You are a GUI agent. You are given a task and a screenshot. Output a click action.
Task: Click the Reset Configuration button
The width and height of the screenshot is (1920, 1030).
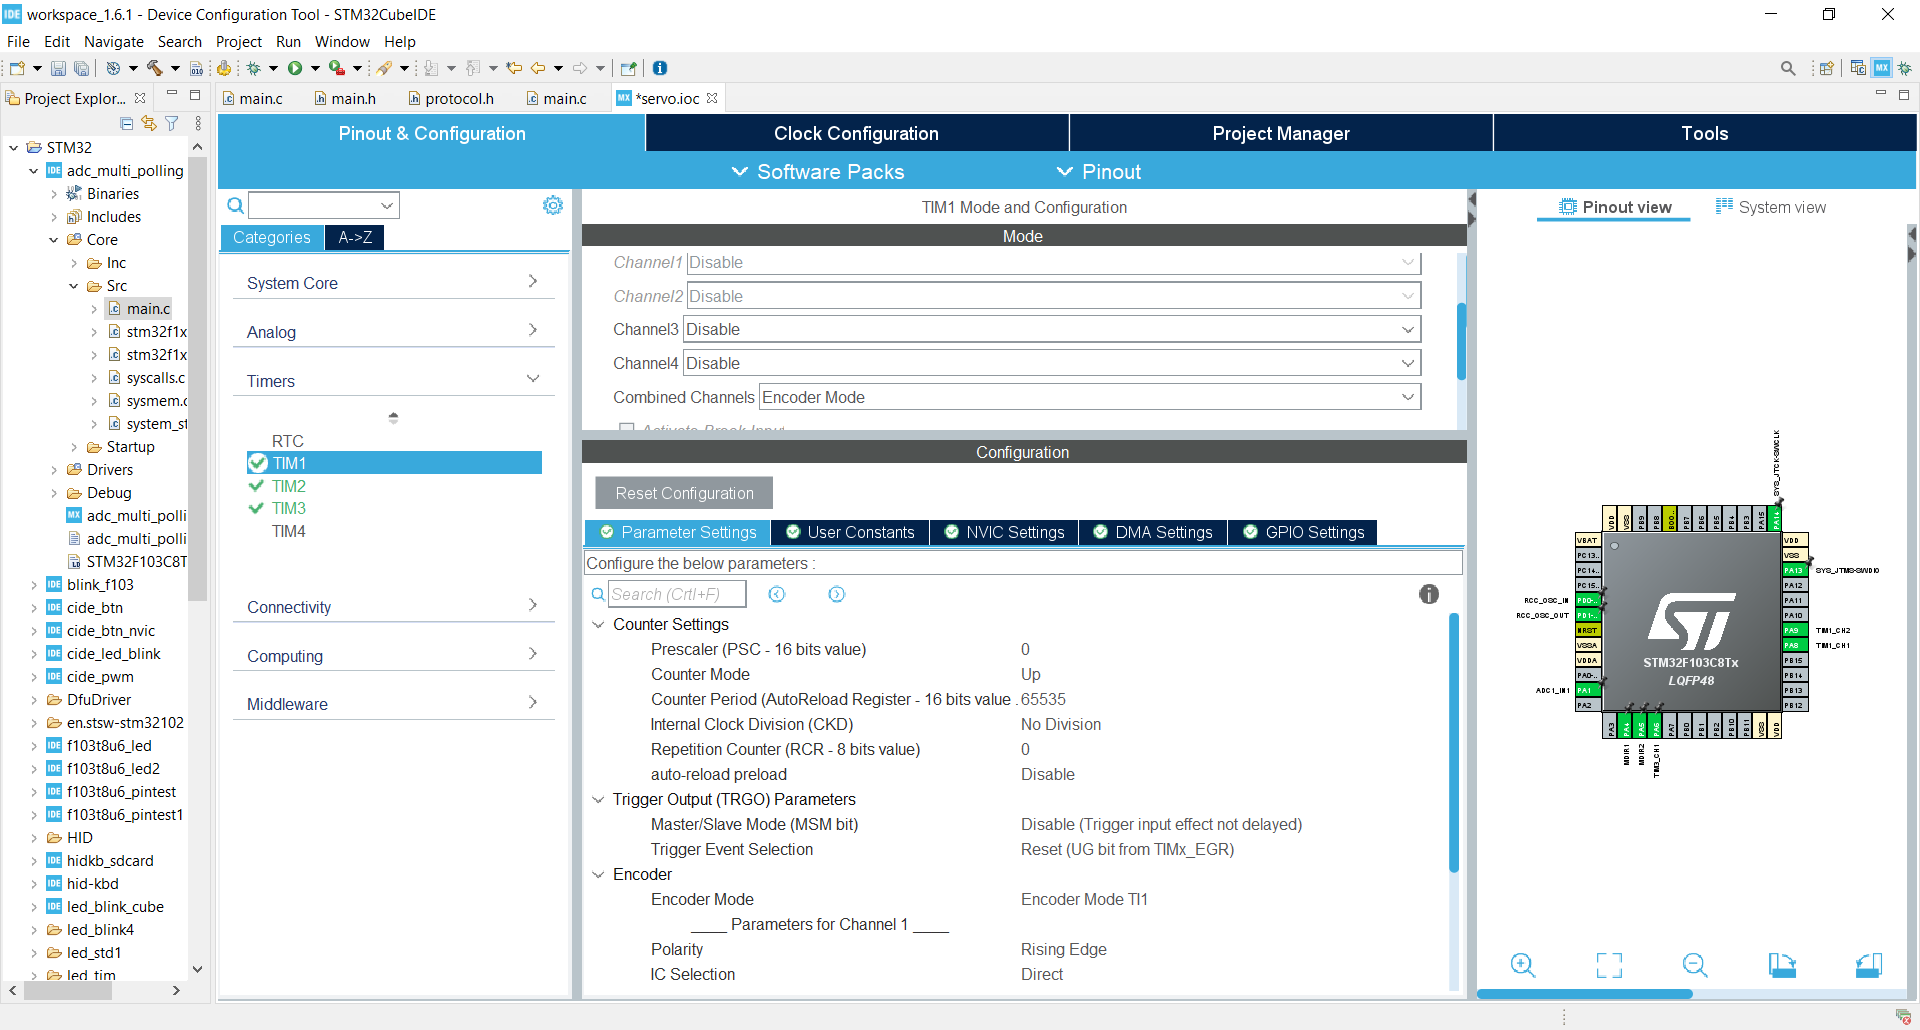tap(684, 493)
